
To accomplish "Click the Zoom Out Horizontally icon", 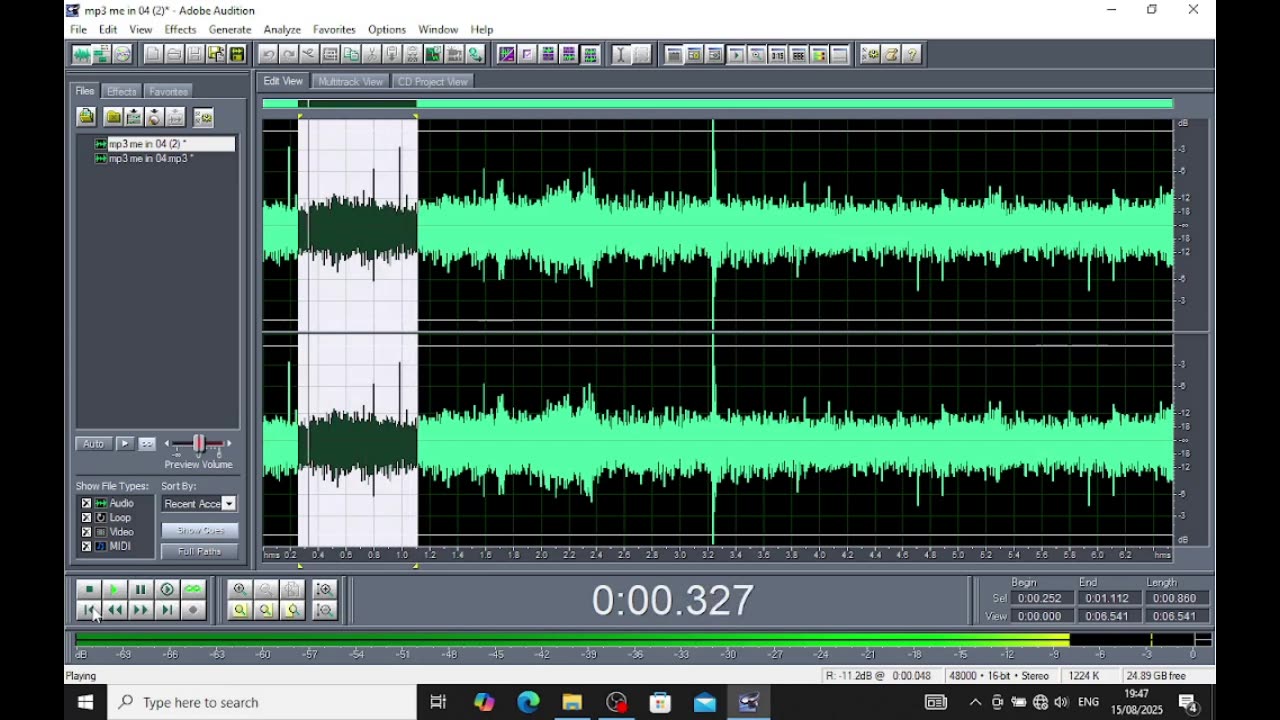I will click(266, 590).
